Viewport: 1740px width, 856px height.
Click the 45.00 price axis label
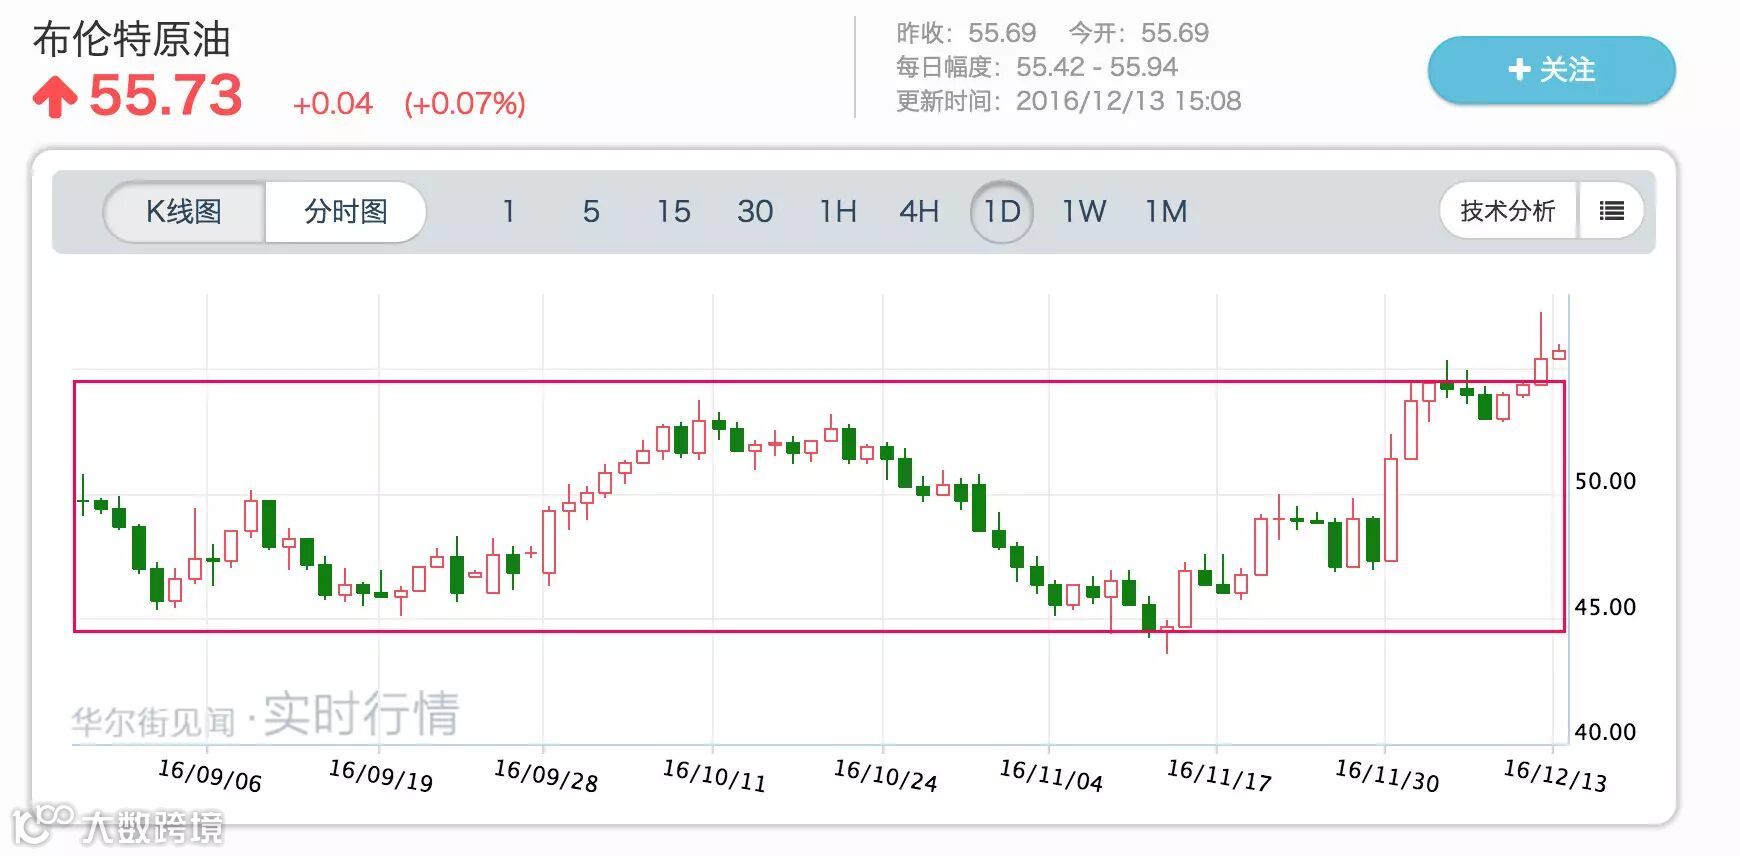pos(1605,607)
